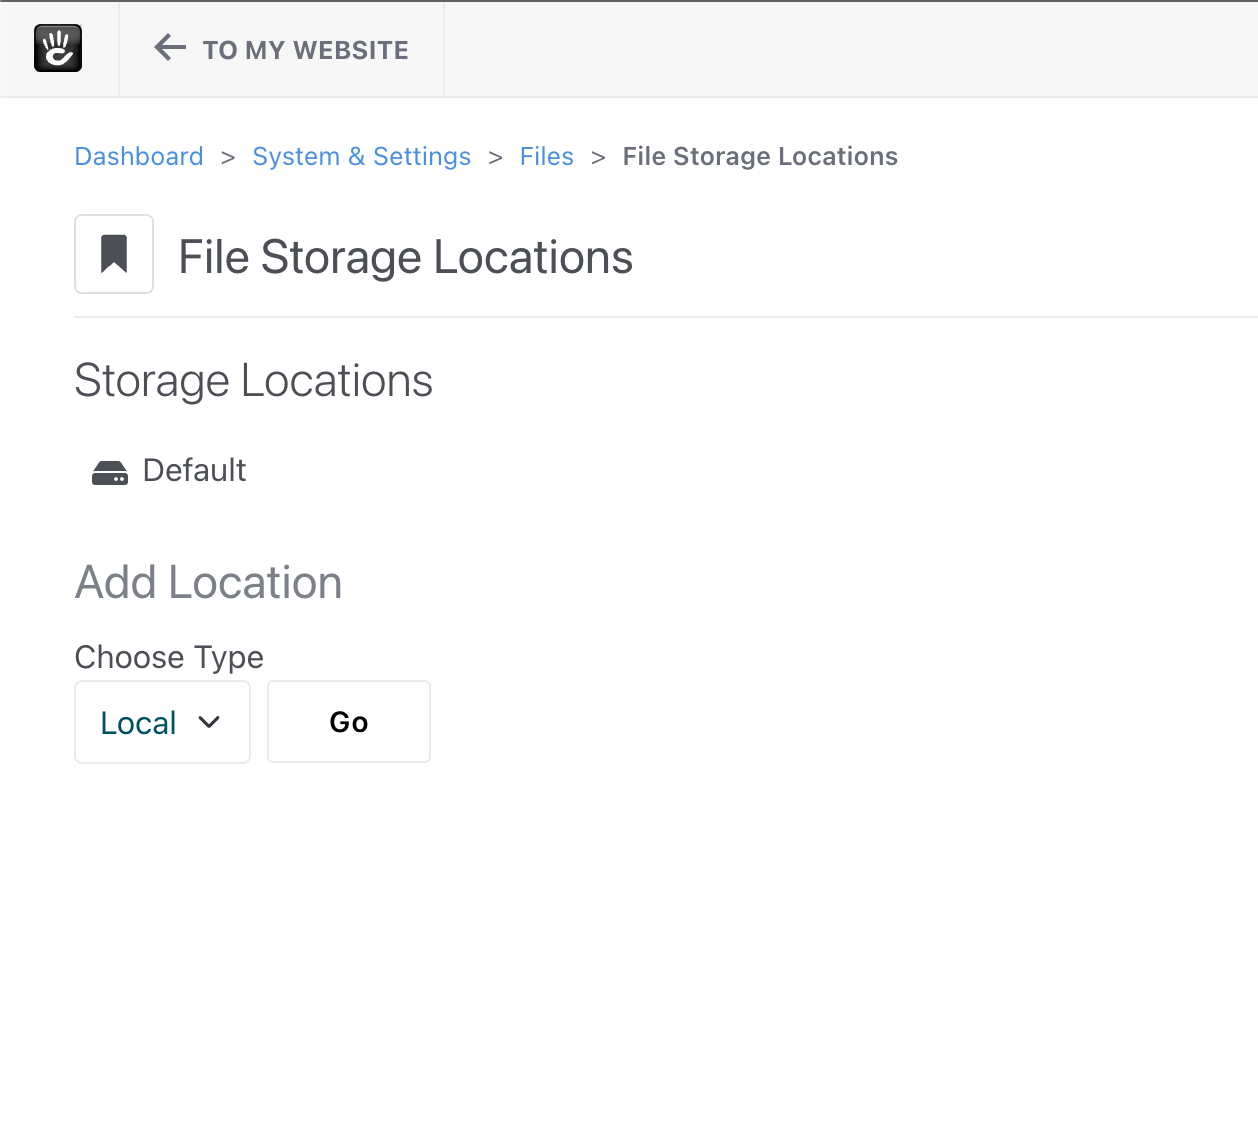Open System & Settings from the breadcrumbs
Screen dimensions: 1258x1132
click(x=361, y=156)
